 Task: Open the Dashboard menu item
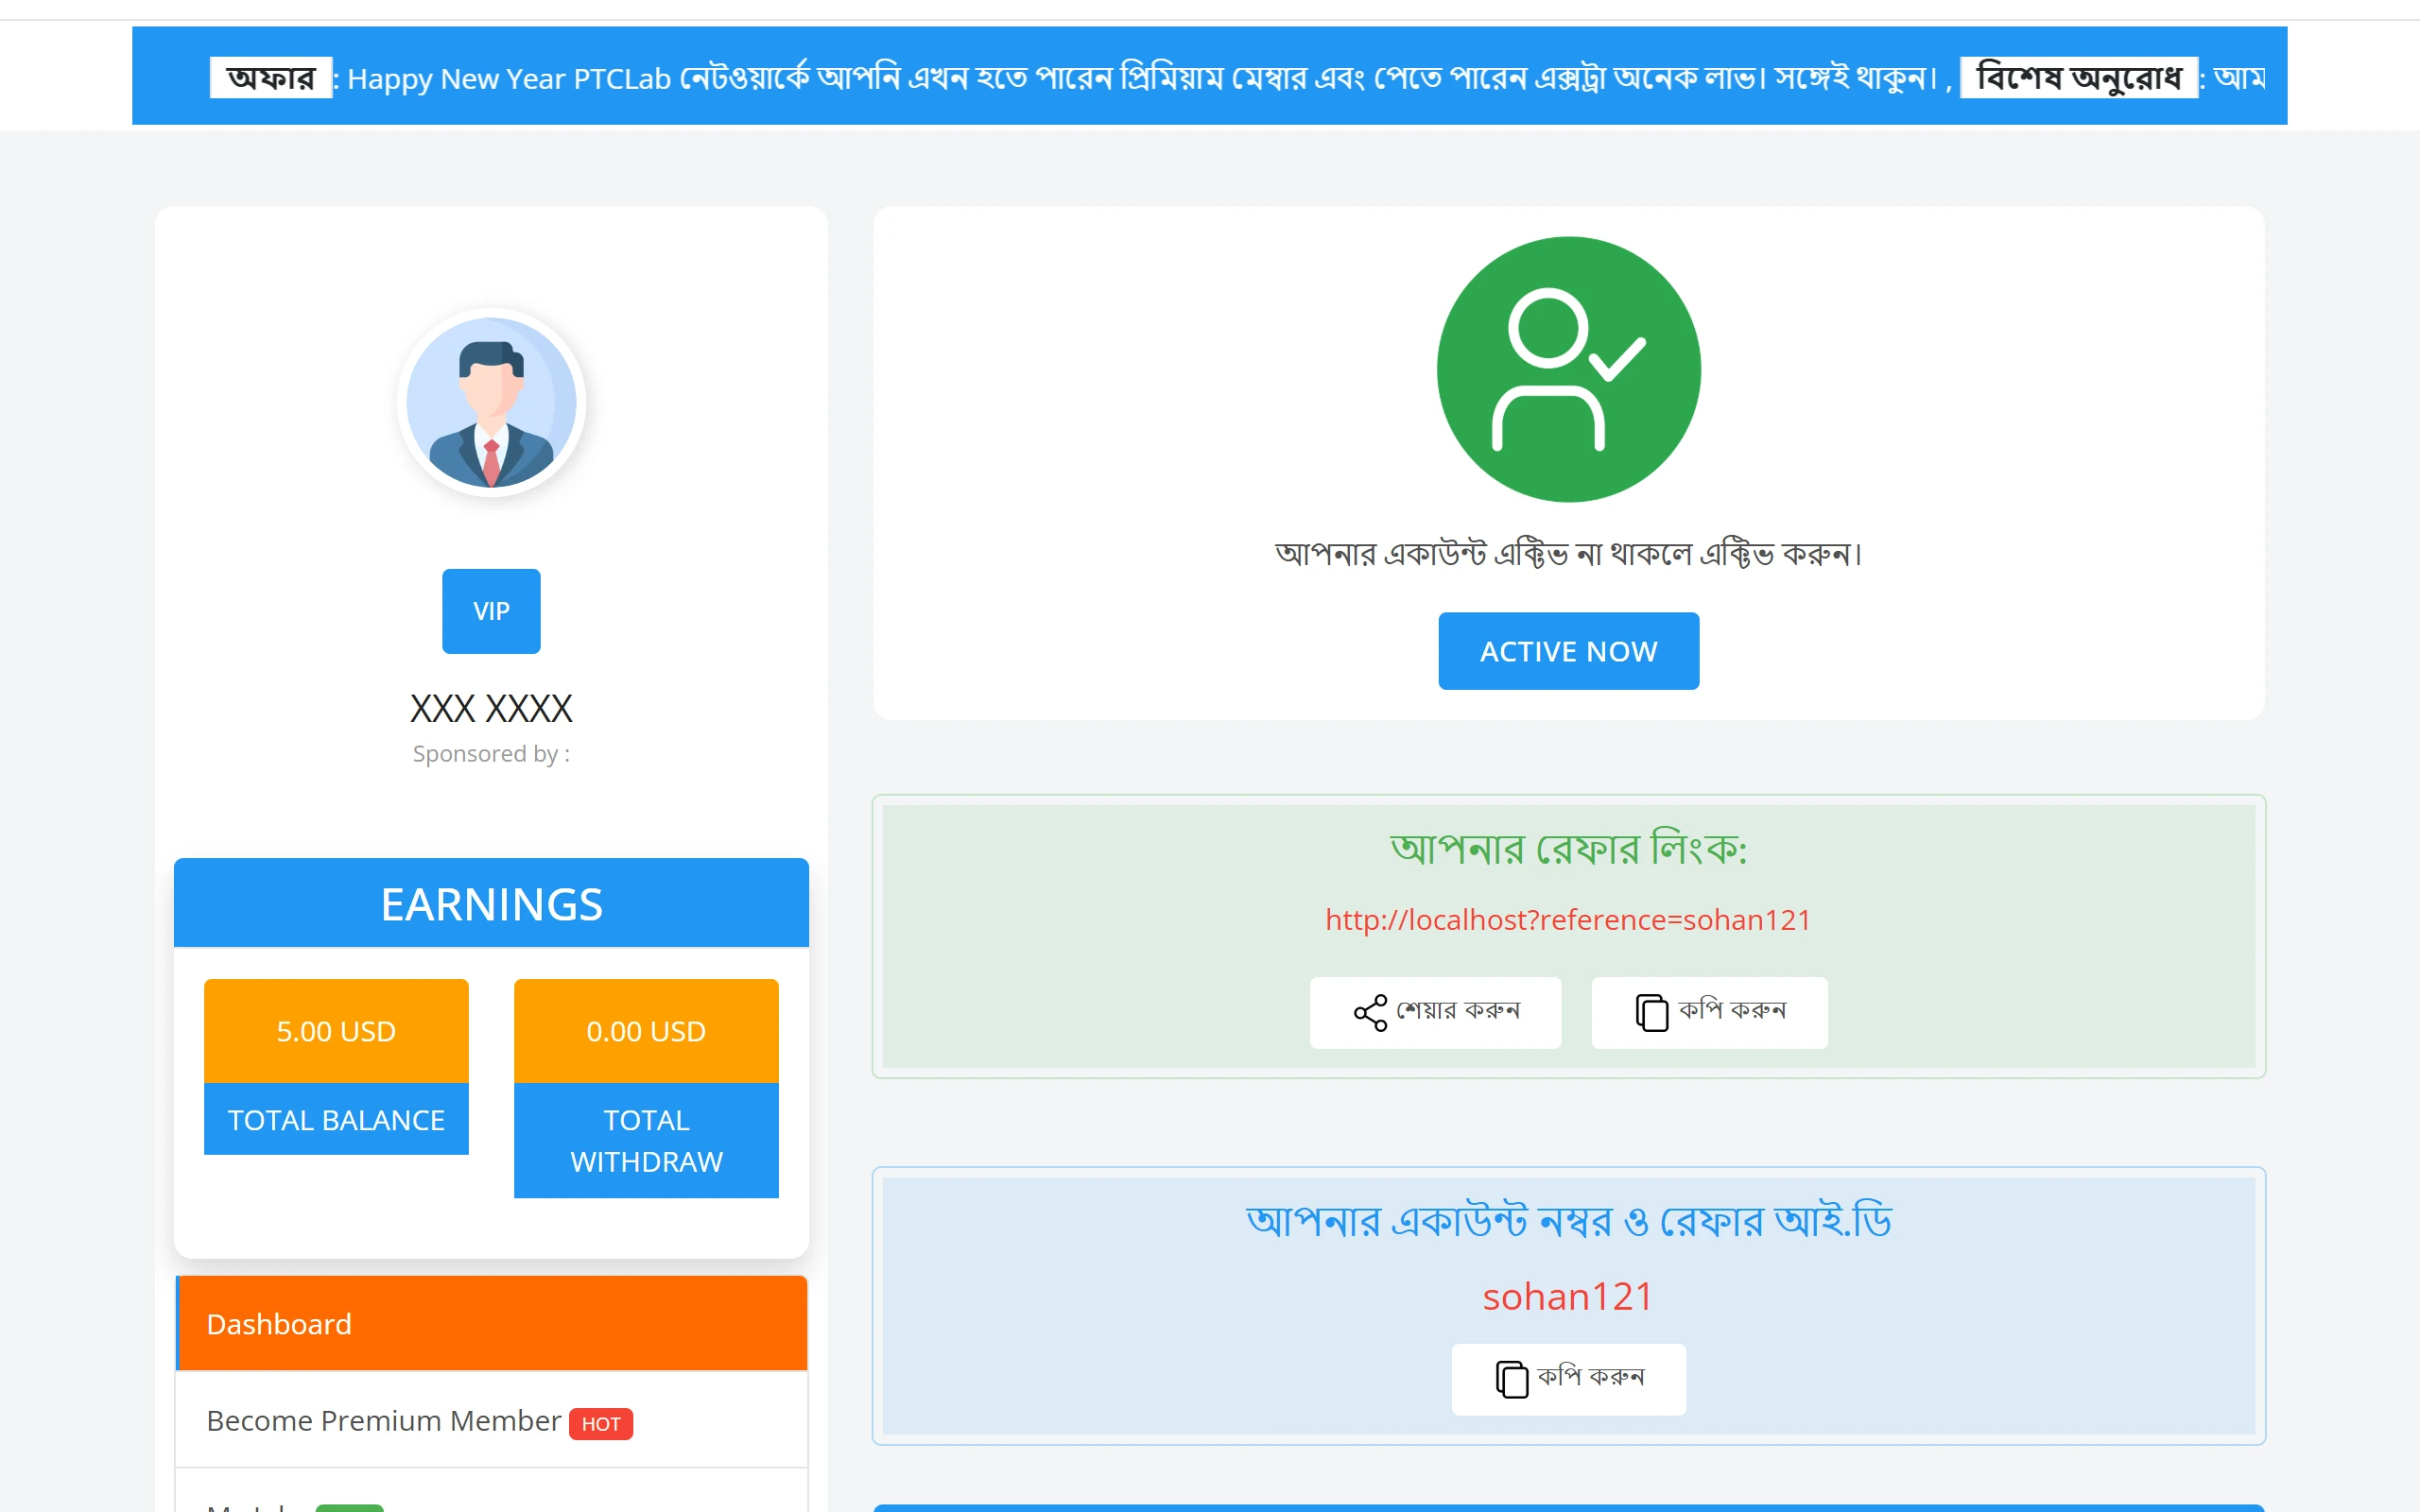point(491,1323)
